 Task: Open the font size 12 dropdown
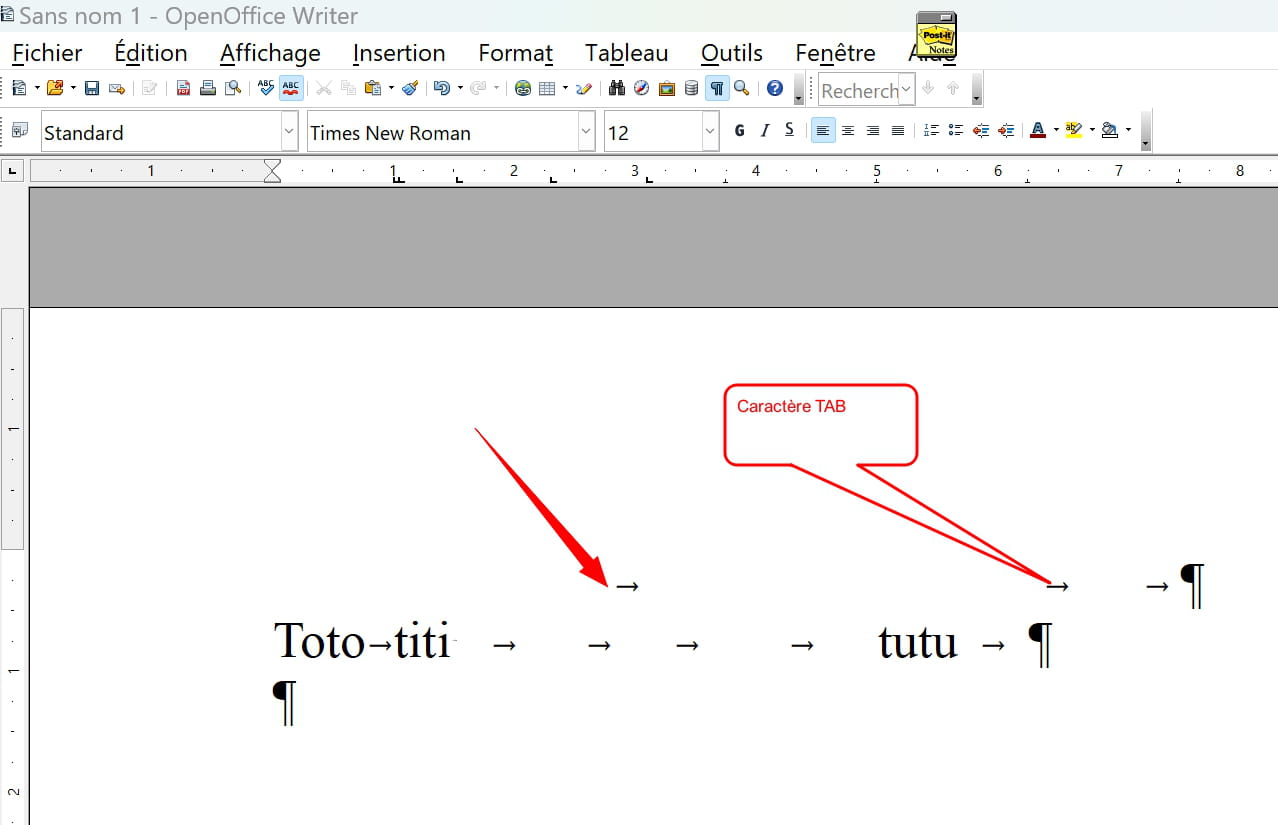tap(710, 132)
